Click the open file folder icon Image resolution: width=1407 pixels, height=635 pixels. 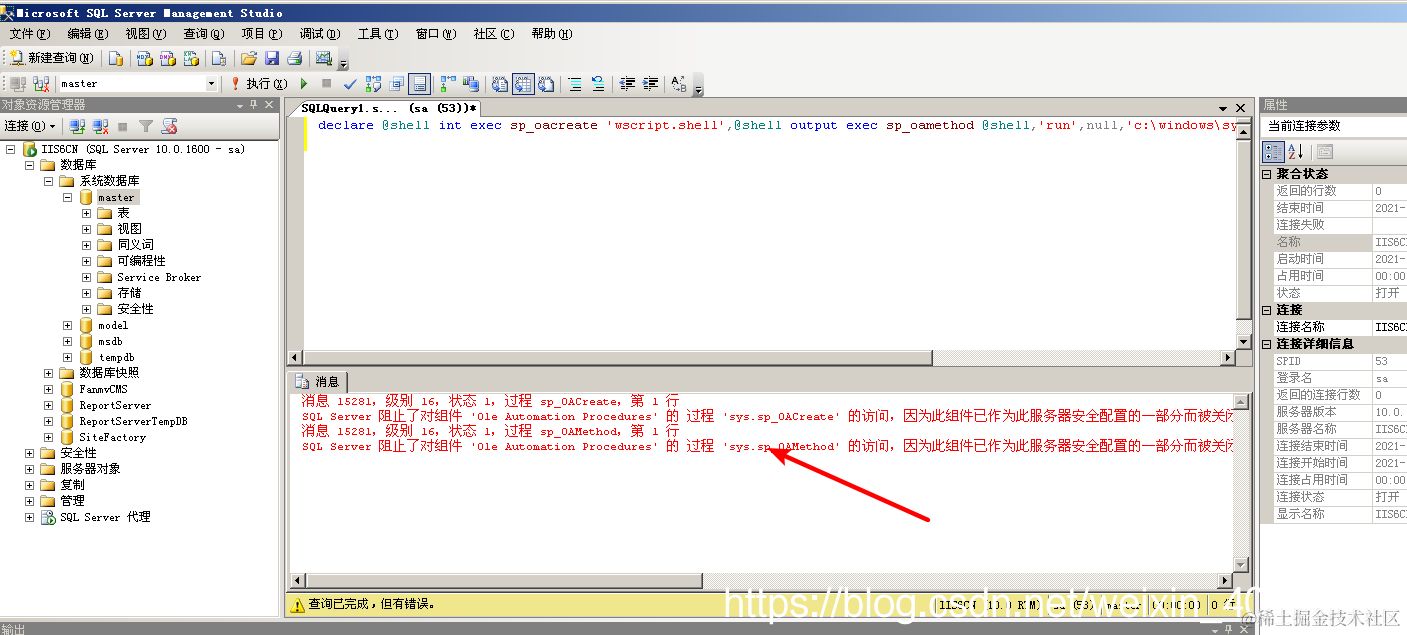249,58
